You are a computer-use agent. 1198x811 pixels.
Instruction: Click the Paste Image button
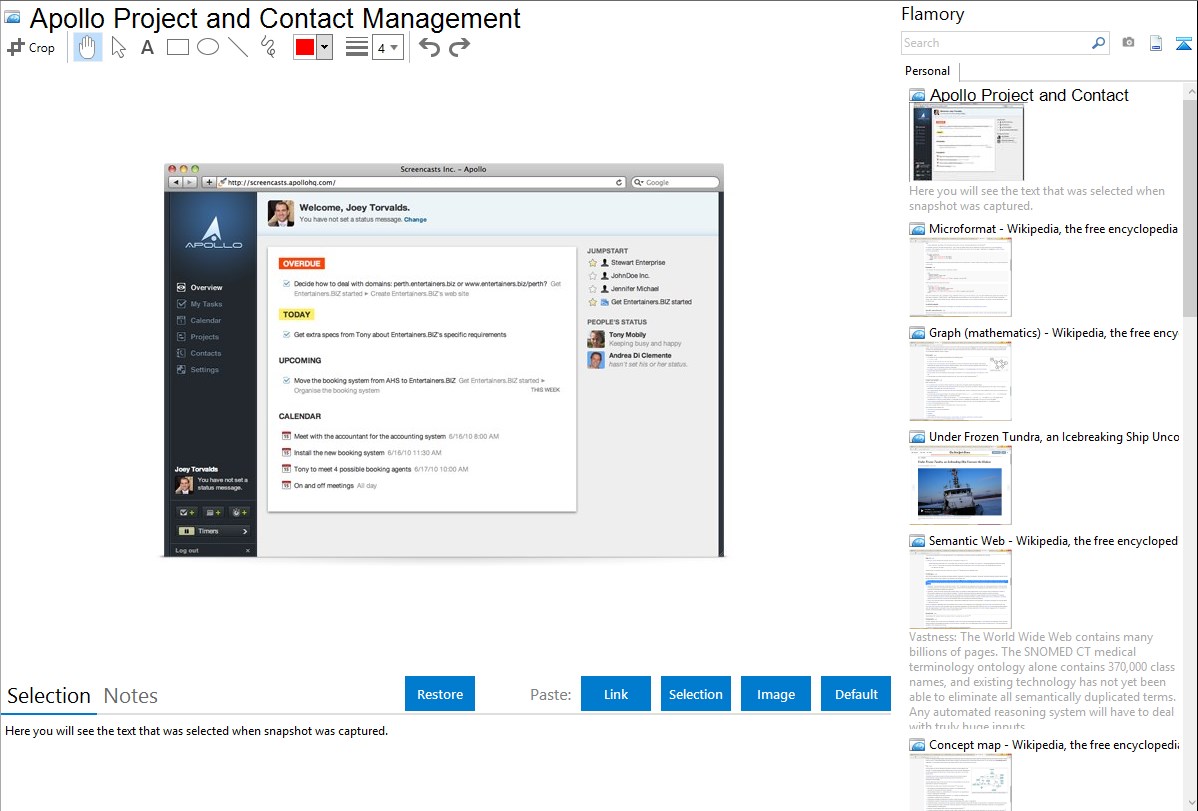click(x=775, y=694)
